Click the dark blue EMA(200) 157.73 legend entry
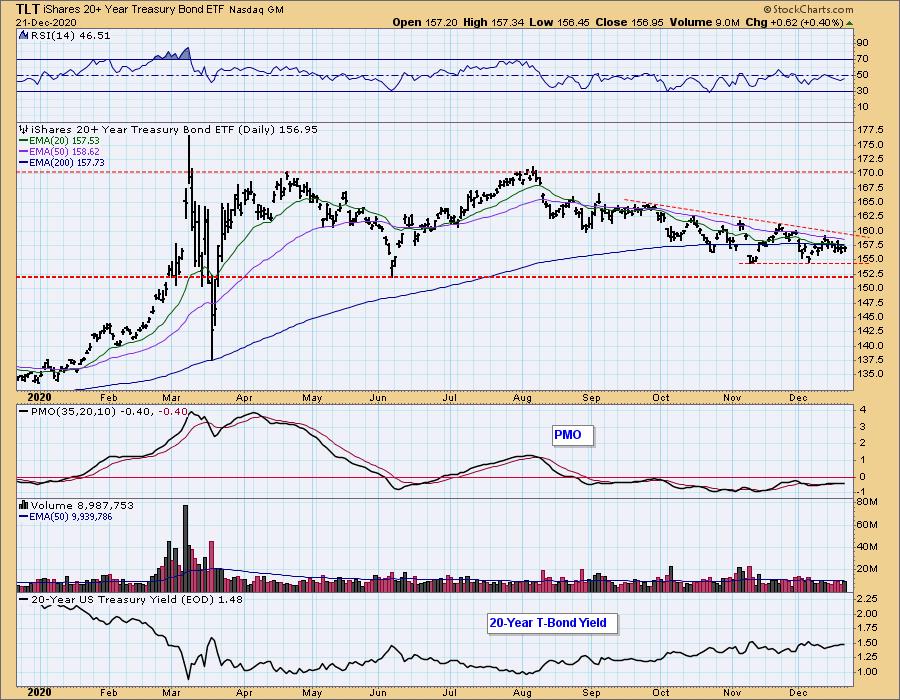The height and width of the screenshot is (700, 900). click(62, 162)
